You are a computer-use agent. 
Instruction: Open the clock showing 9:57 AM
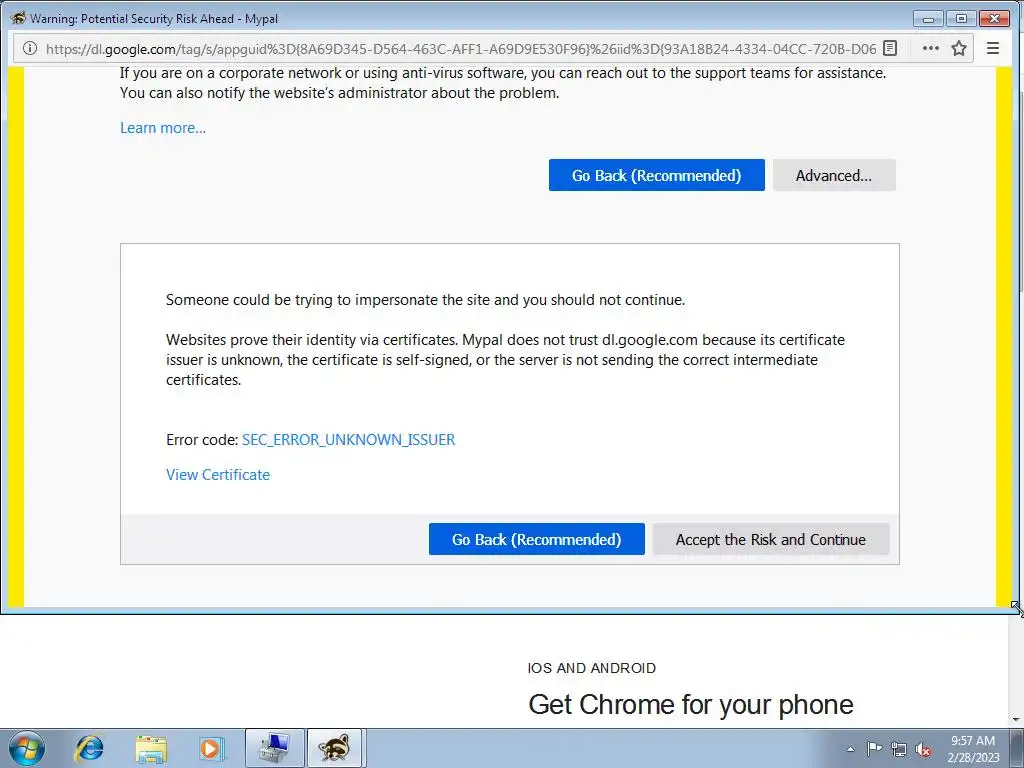pos(973,748)
